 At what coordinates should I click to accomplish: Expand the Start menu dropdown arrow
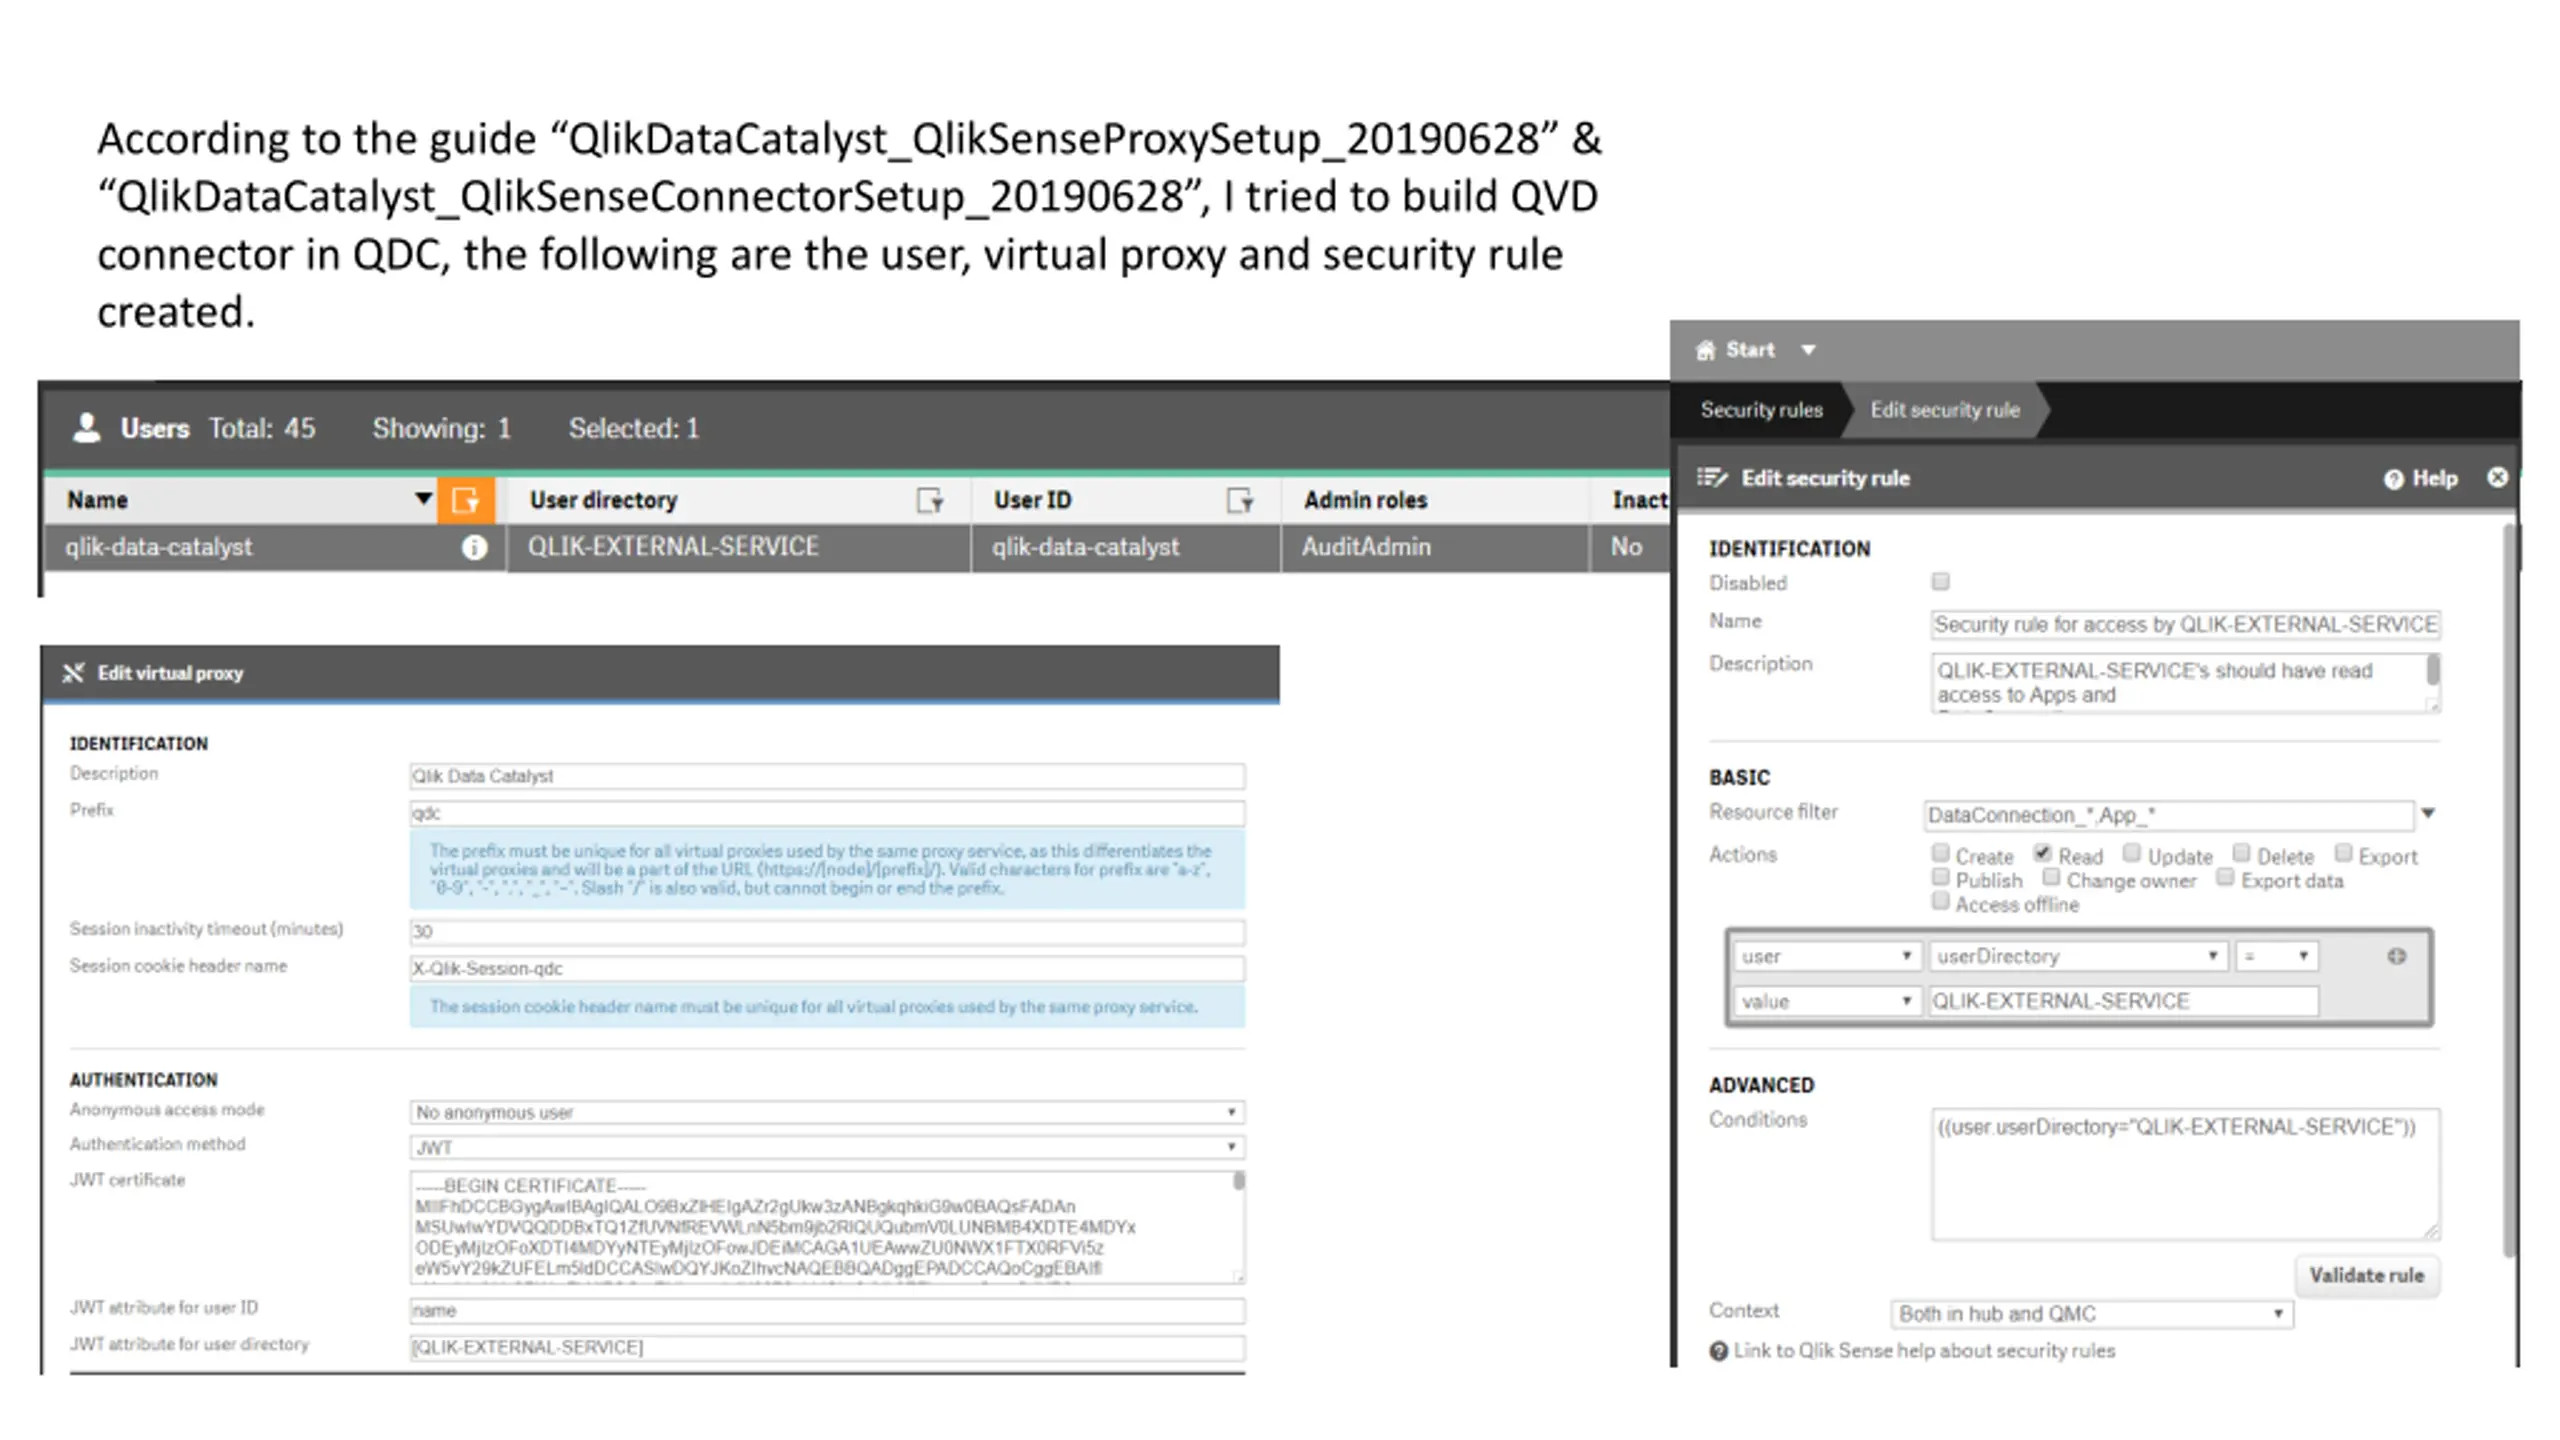(1808, 350)
